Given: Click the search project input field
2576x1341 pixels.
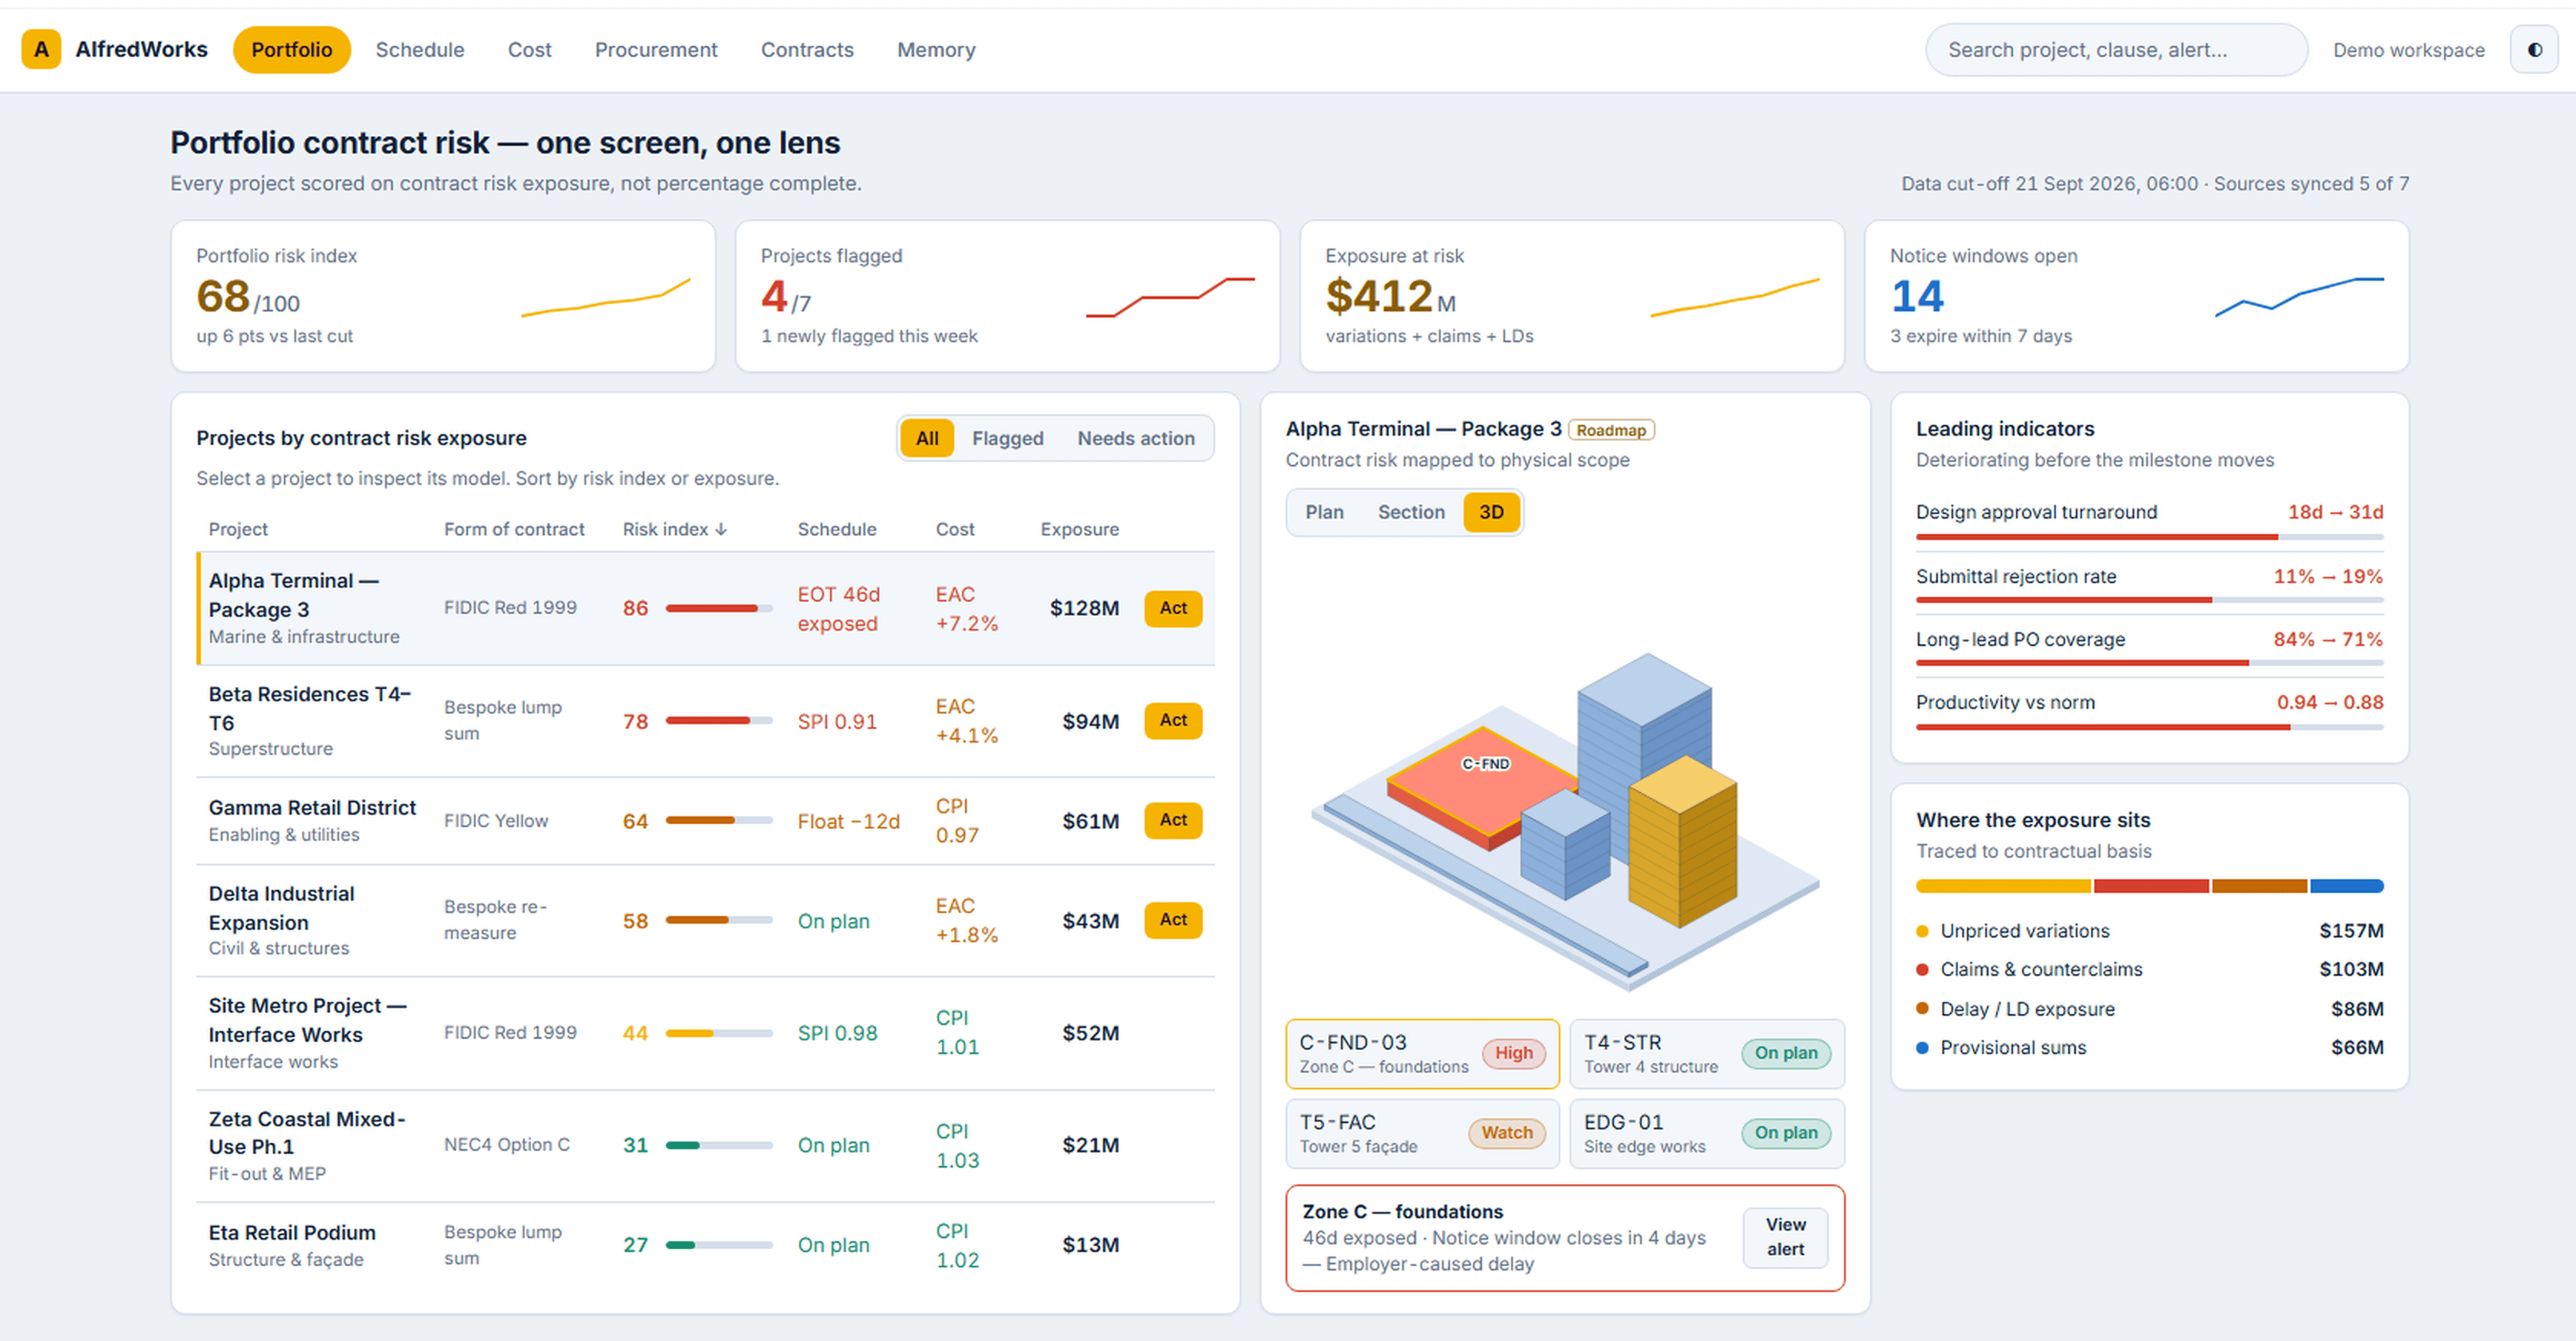Looking at the screenshot, I should pos(2116,50).
